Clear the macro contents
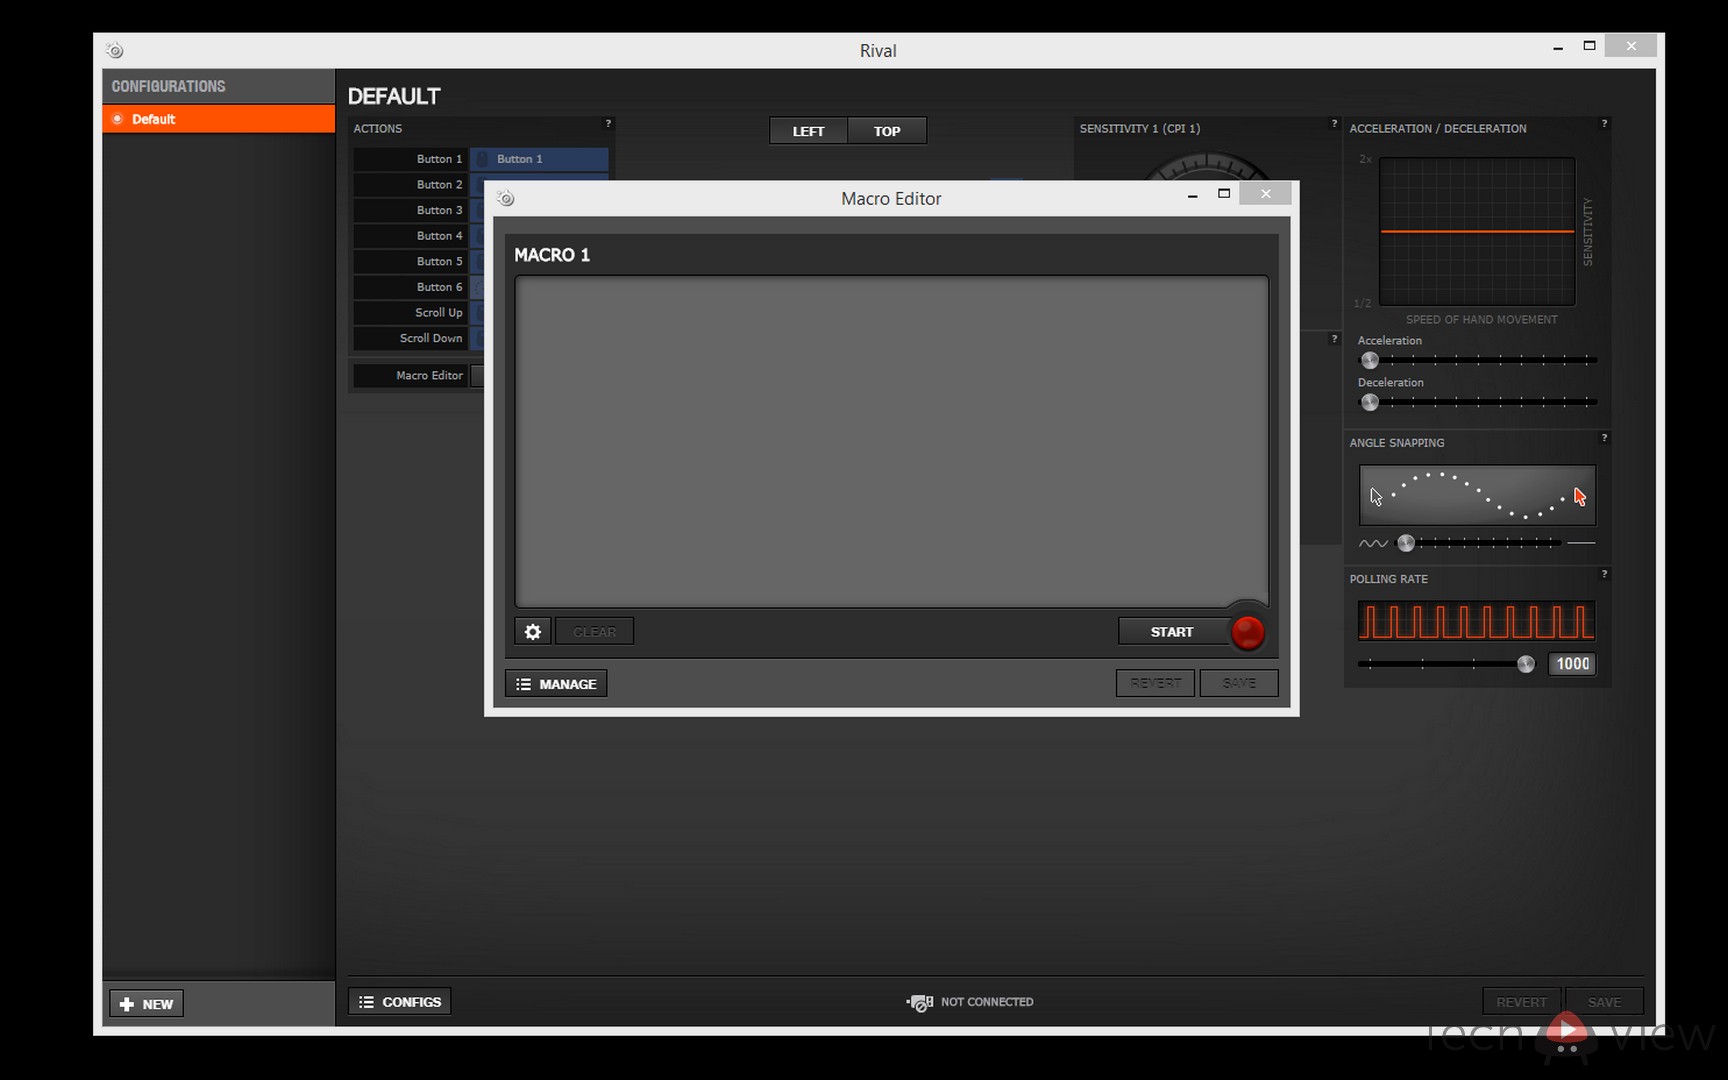The image size is (1728, 1080). pos(594,632)
